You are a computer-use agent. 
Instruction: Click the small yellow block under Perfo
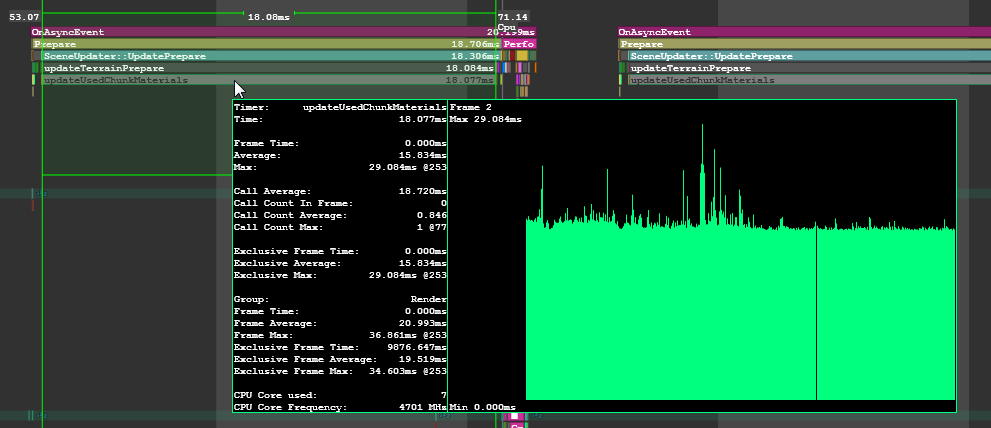[521, 56]
